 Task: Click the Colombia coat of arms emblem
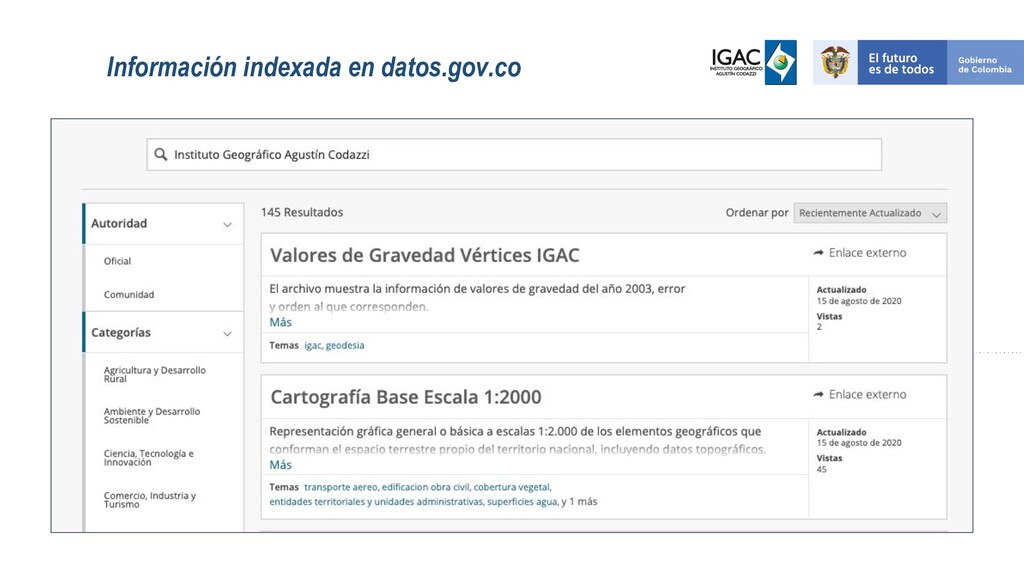pyautogui.click(x=835, y=63)
